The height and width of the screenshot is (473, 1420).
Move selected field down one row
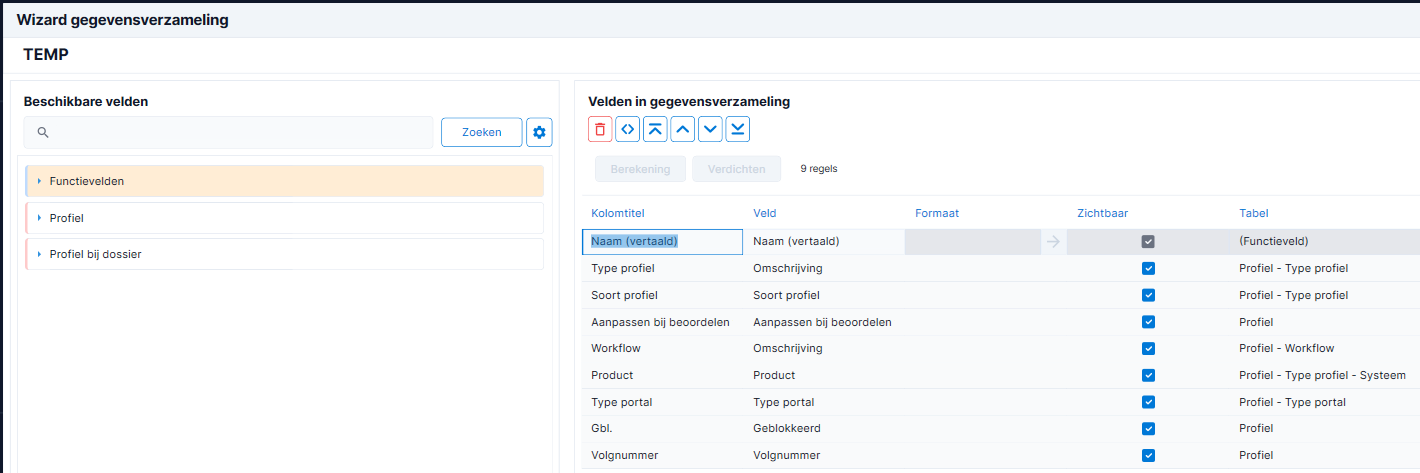pos(710,129)
